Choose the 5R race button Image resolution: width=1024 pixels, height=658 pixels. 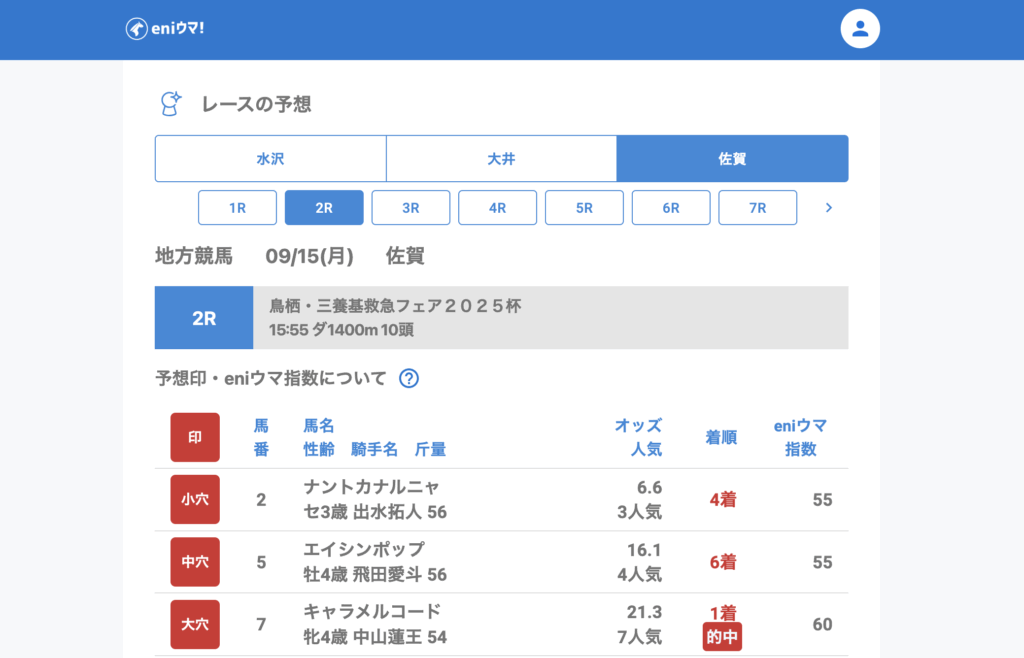(584, 208)
